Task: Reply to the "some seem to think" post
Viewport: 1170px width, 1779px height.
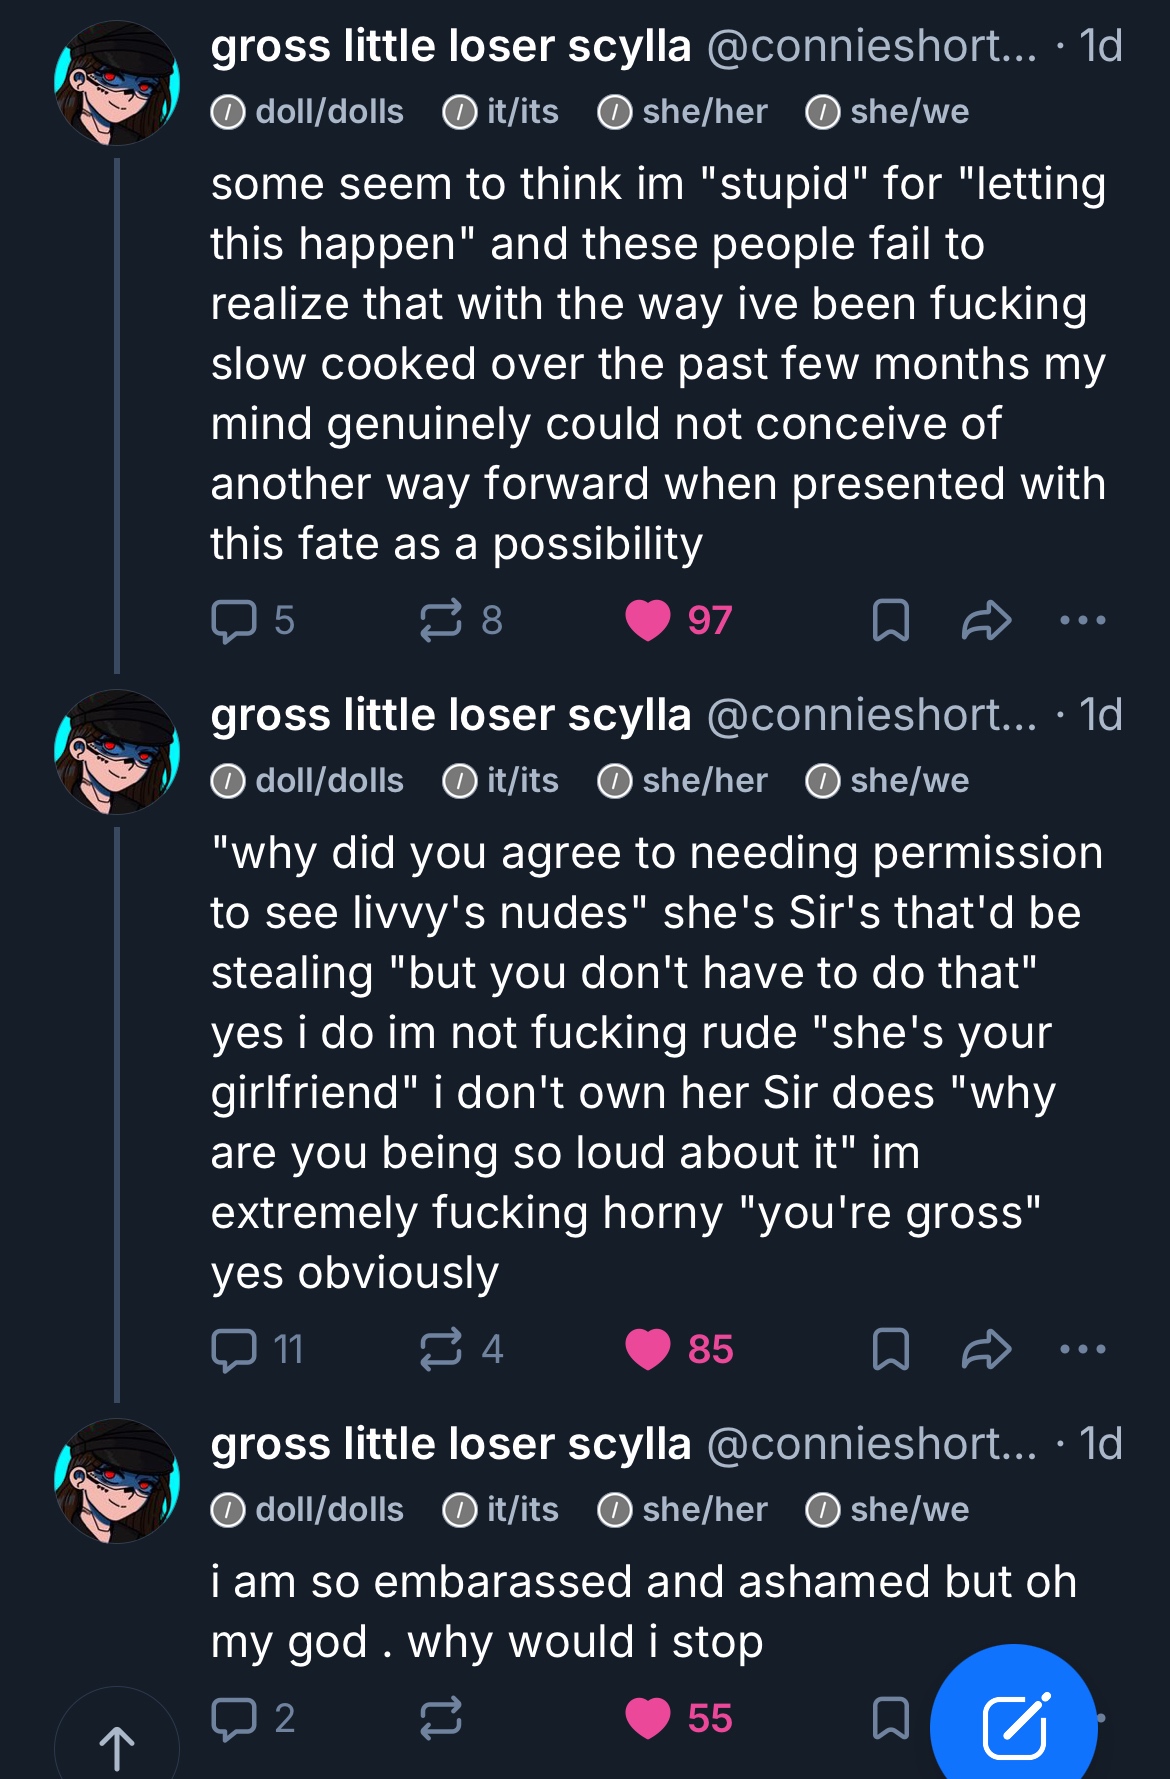Action: click(235, 620)
